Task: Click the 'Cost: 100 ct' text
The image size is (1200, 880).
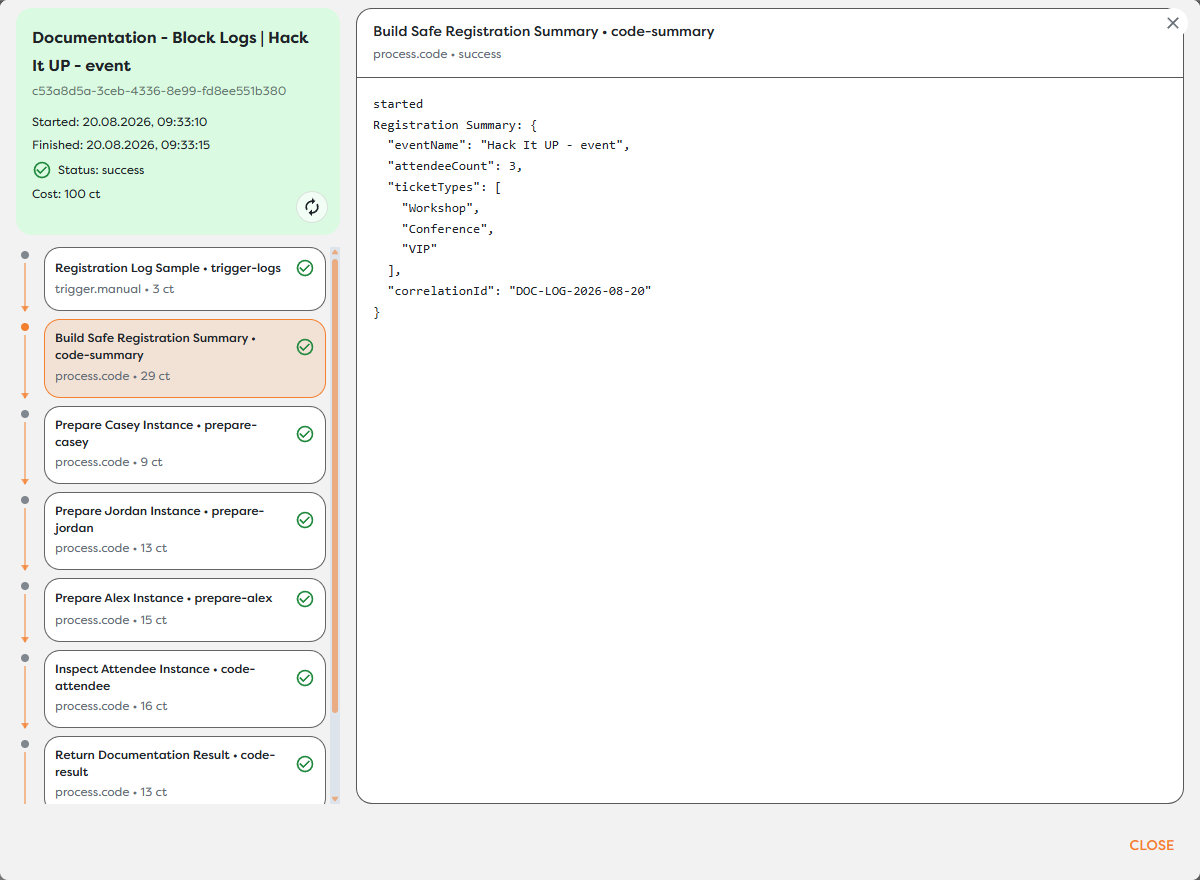Action: (66, 194)
